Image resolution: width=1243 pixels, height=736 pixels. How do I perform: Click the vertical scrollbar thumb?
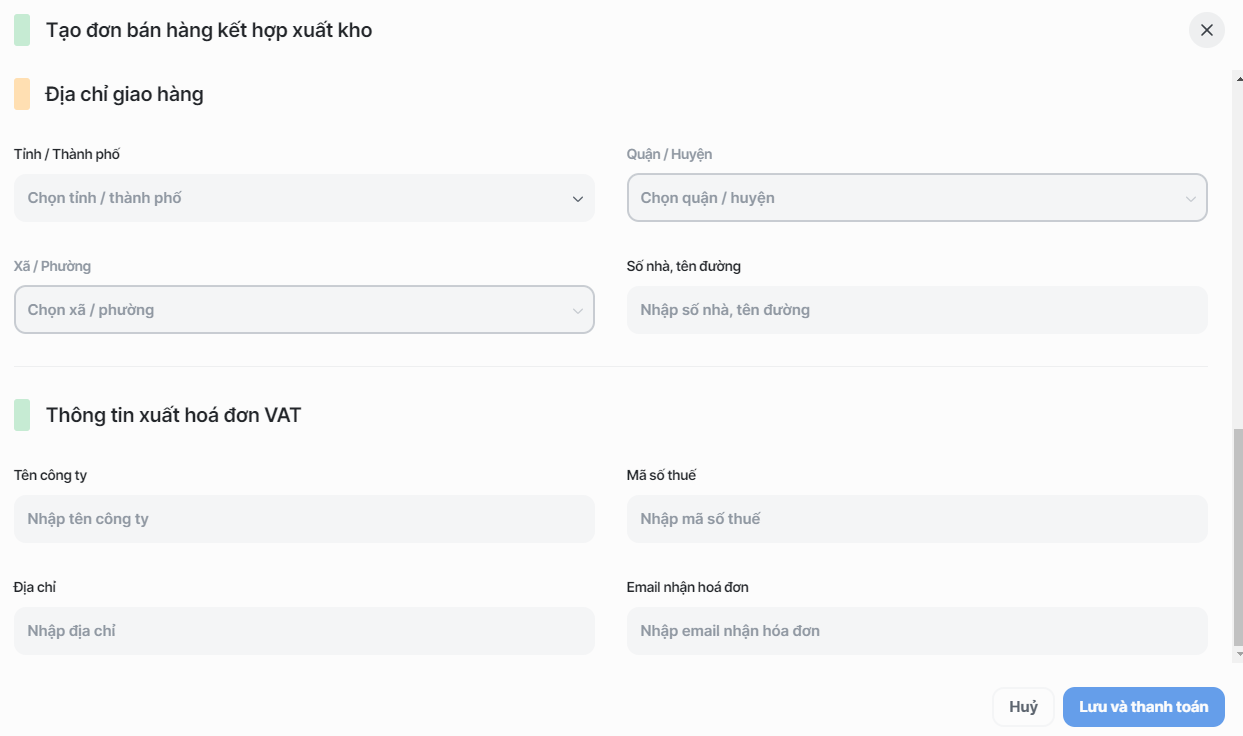[1238, 538]
